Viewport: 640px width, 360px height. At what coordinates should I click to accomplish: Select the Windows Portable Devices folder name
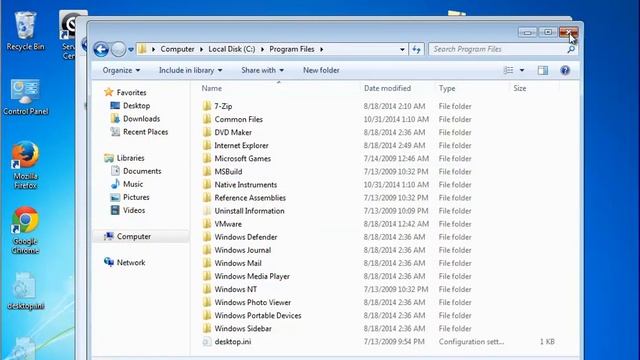(x=258, y=316)
